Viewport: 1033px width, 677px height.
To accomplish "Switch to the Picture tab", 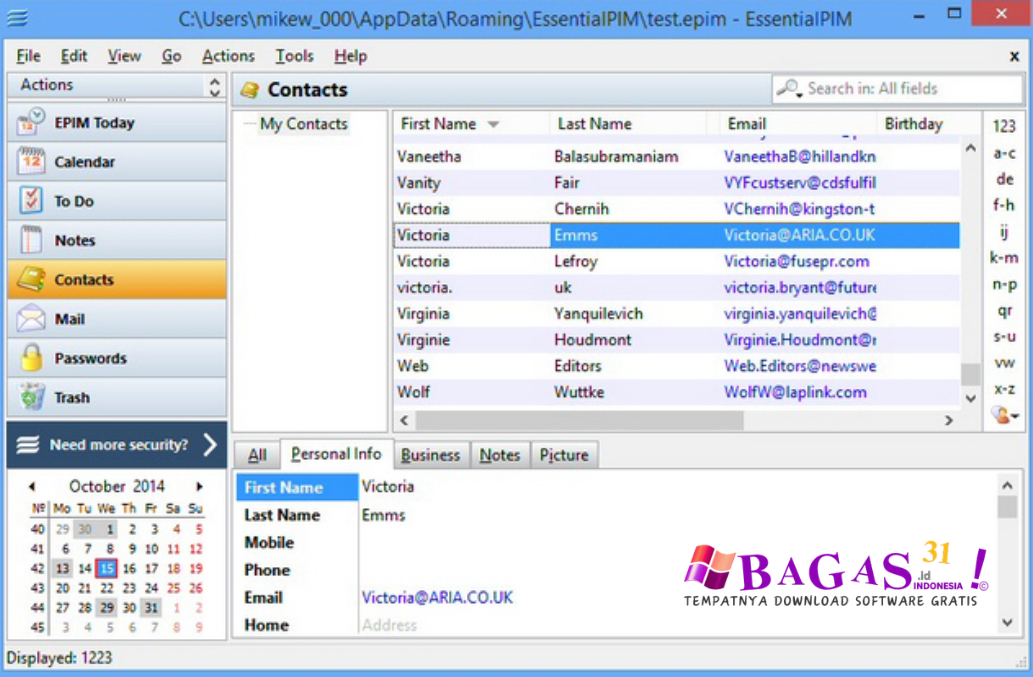I will click(564, 455).
